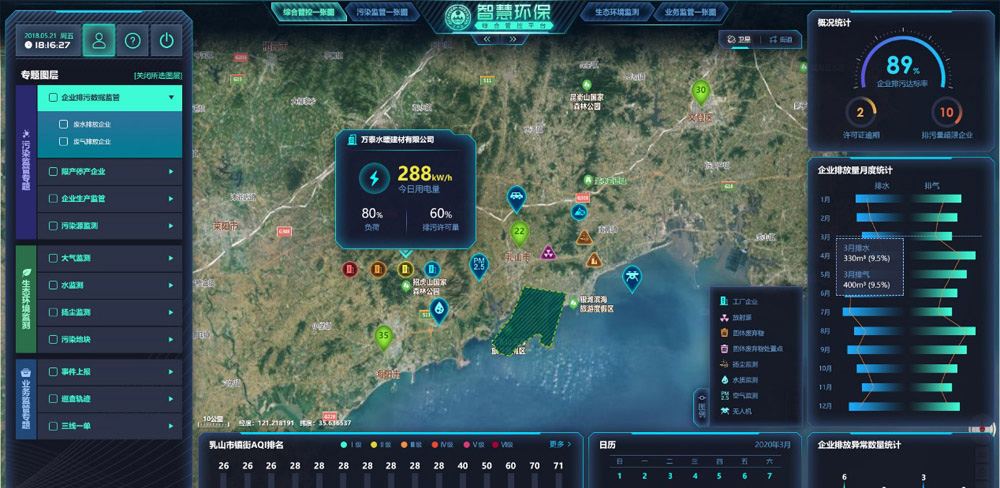
Task: Click the 关闭所选图层 link
Action: [158, 75]
